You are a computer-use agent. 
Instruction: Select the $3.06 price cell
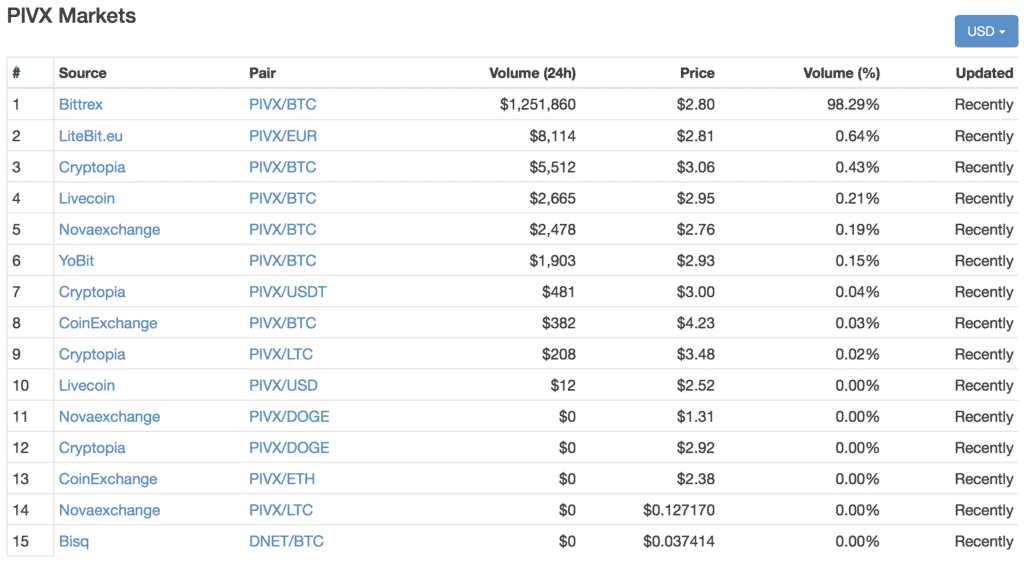696,167
